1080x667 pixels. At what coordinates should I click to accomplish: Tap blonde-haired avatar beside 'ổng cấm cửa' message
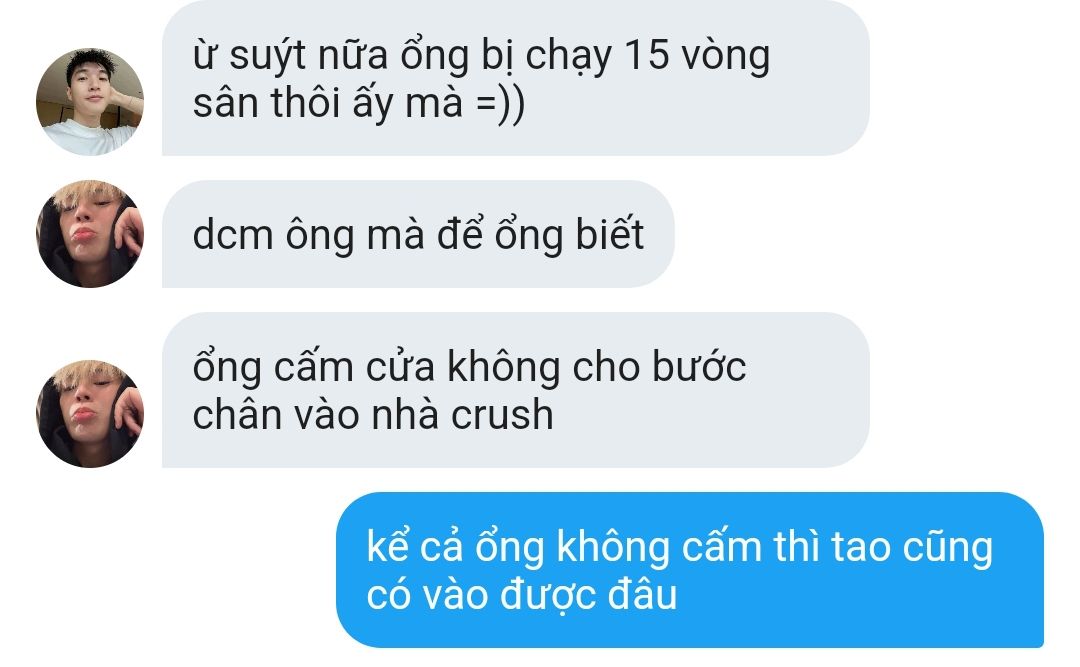[x=90, y=413]
